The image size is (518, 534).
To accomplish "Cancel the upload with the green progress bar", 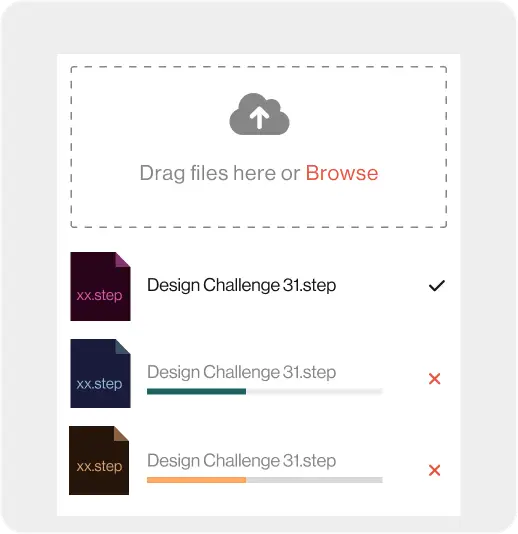I will point(435,379).
